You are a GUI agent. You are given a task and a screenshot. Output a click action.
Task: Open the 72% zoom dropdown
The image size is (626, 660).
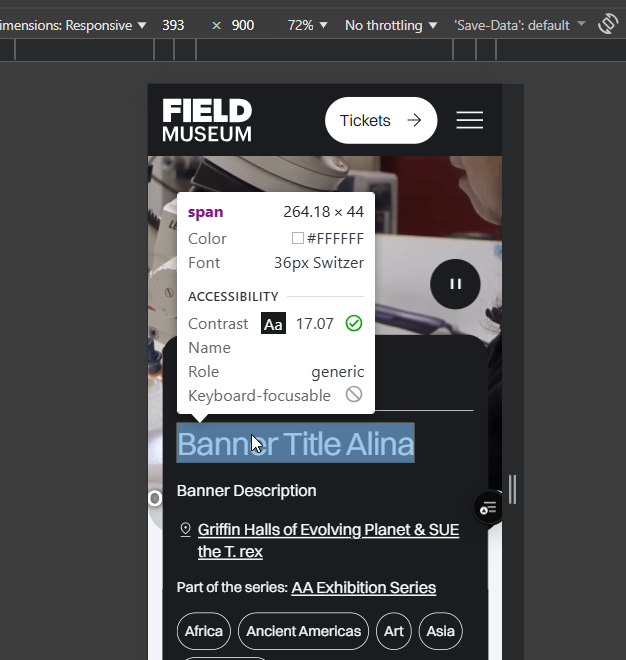(x=307, y=25)
